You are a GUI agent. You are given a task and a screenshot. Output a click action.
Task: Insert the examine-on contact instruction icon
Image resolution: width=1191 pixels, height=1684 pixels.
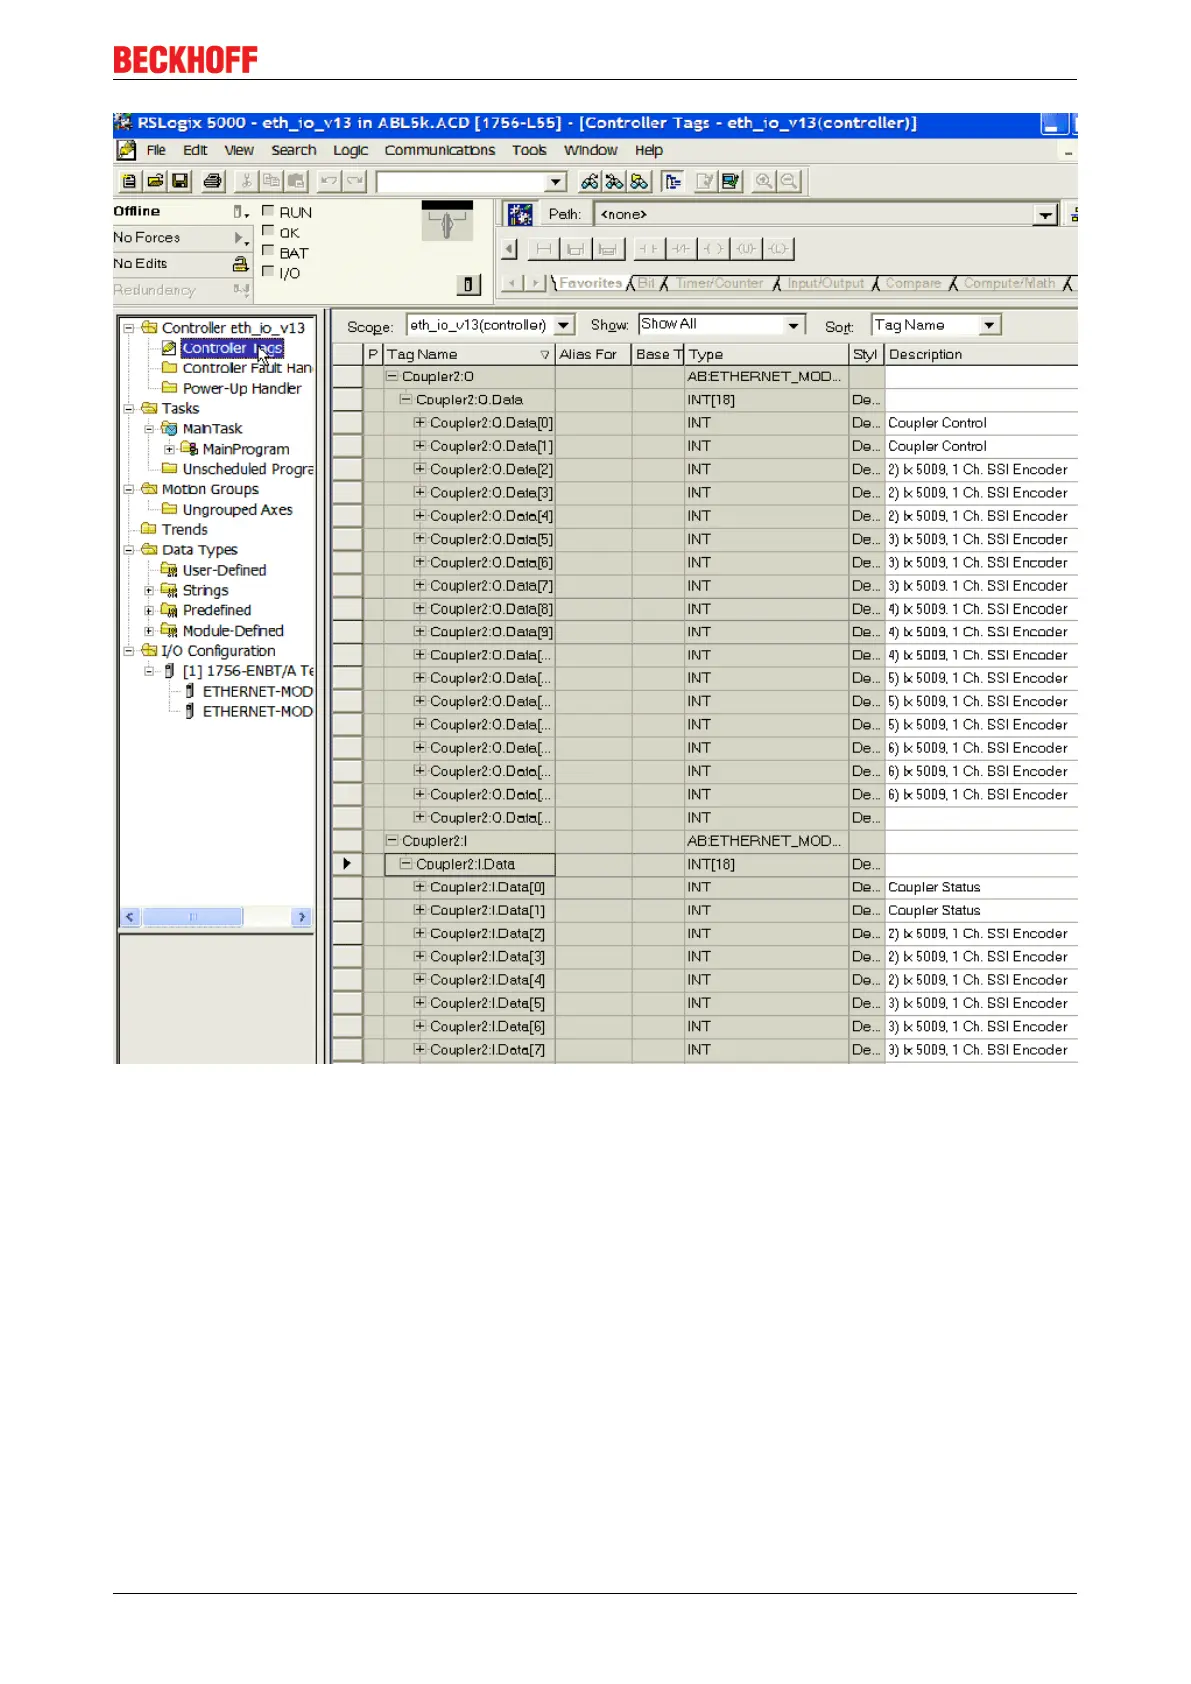coord(648,248)
